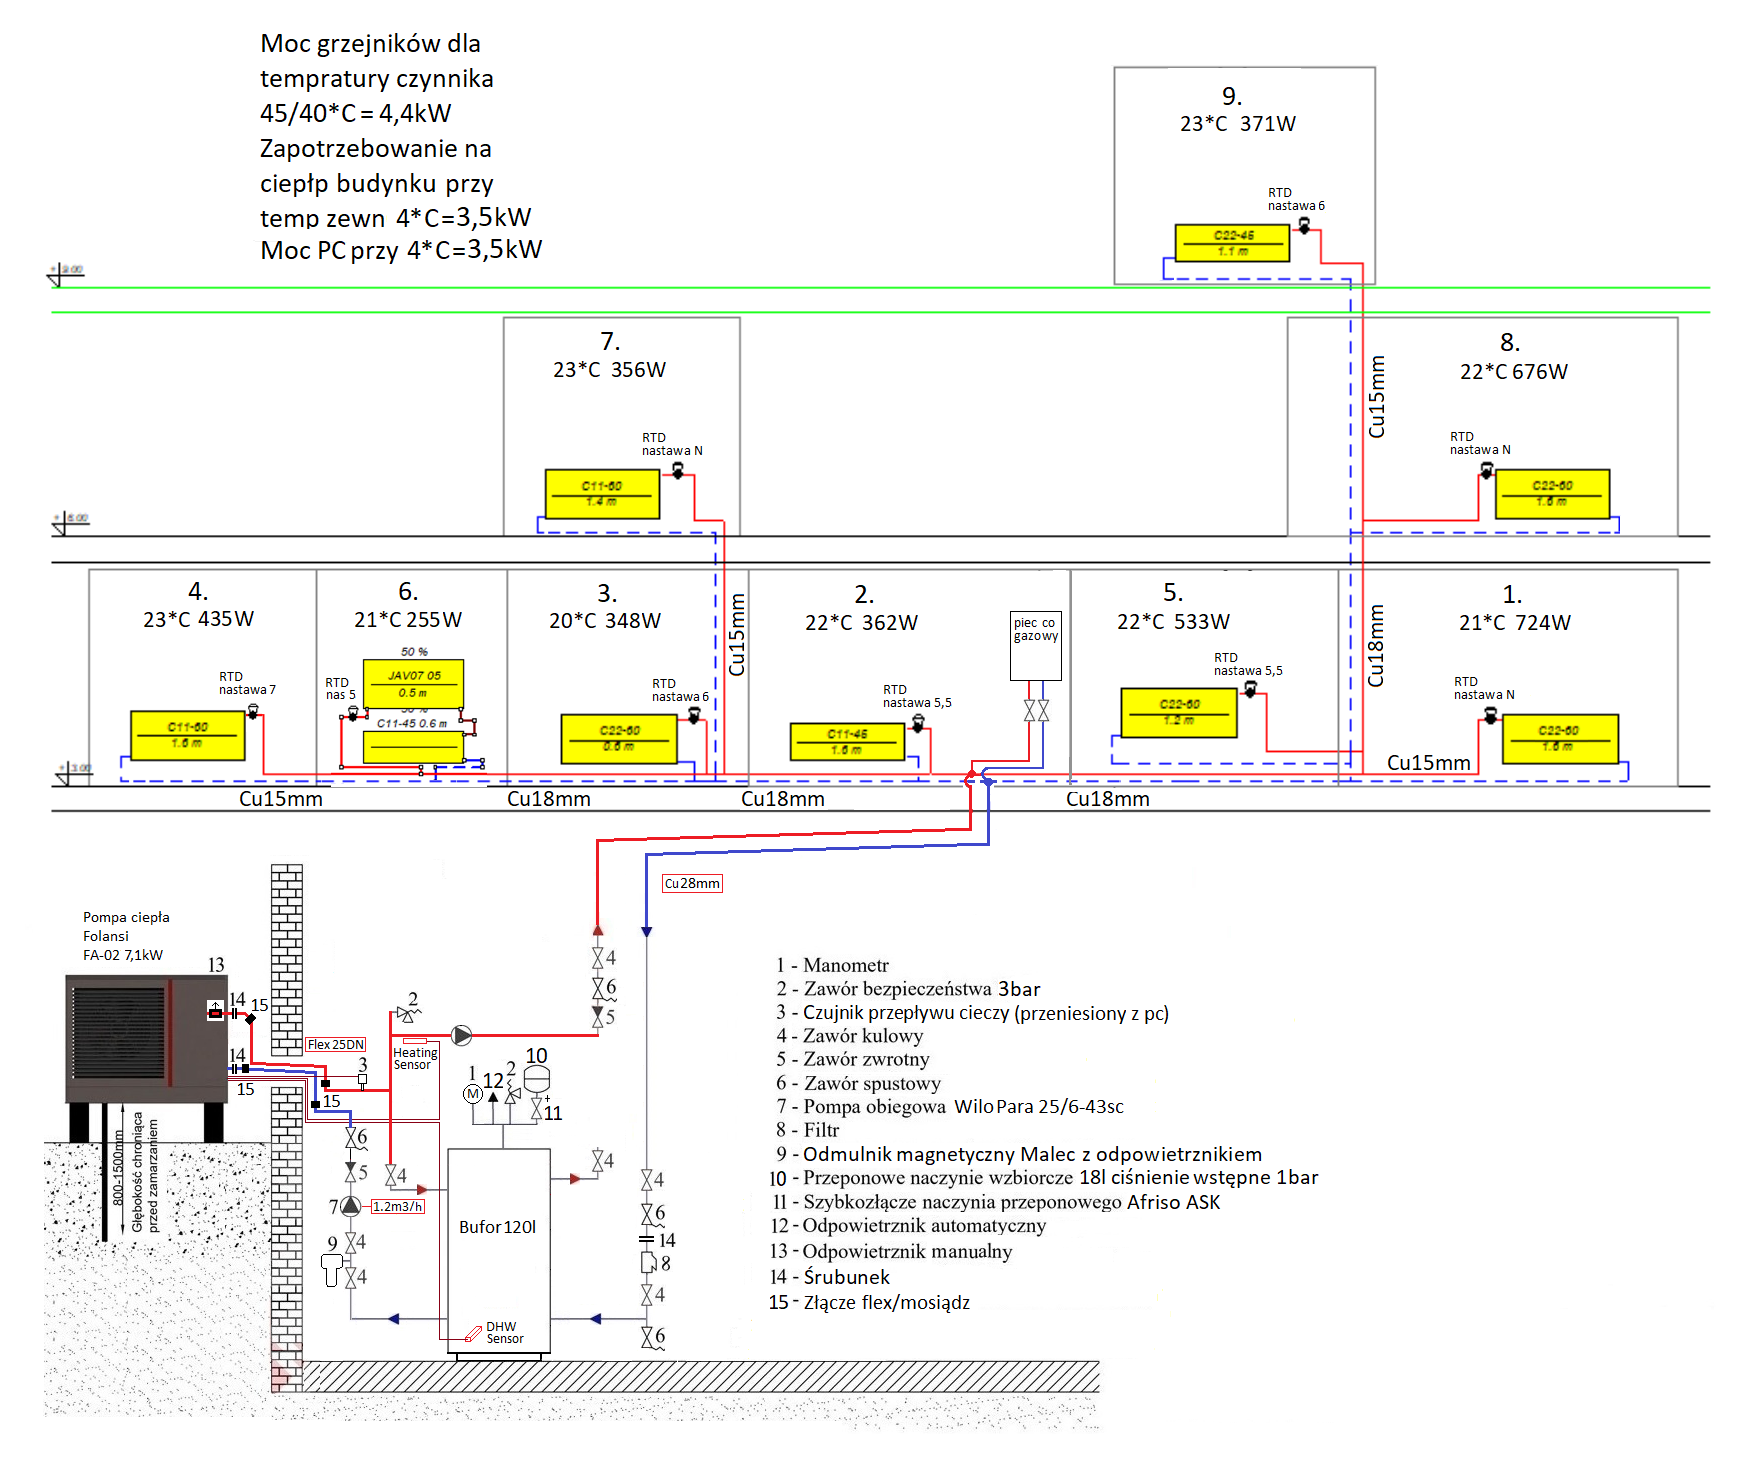Select room 6 label 21*C 255W
The image size is (1754, 1460).
(x=407, y=619)
